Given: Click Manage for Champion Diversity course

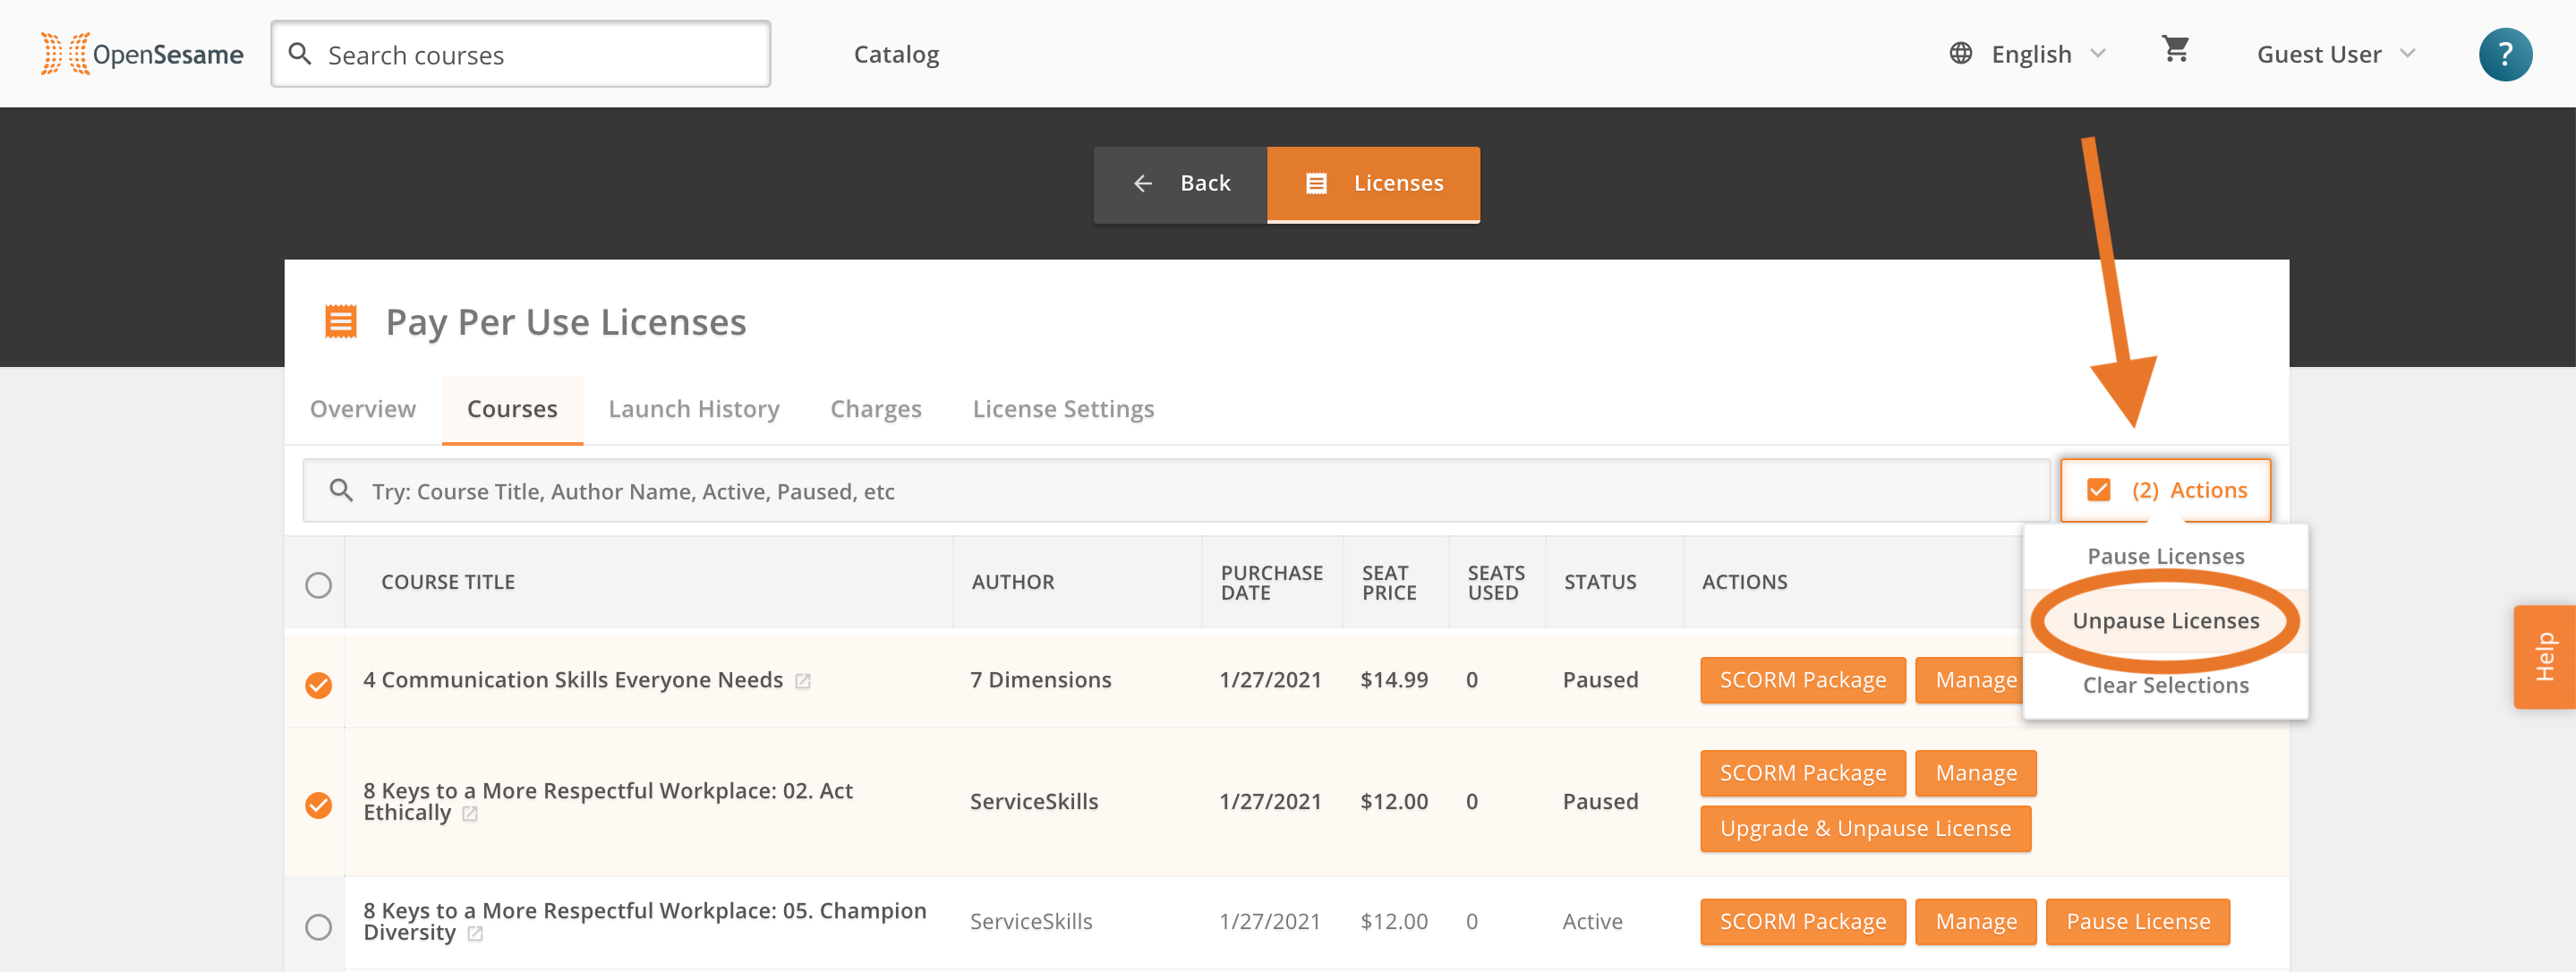Looking at the screenshot, I should point(1975,922).
